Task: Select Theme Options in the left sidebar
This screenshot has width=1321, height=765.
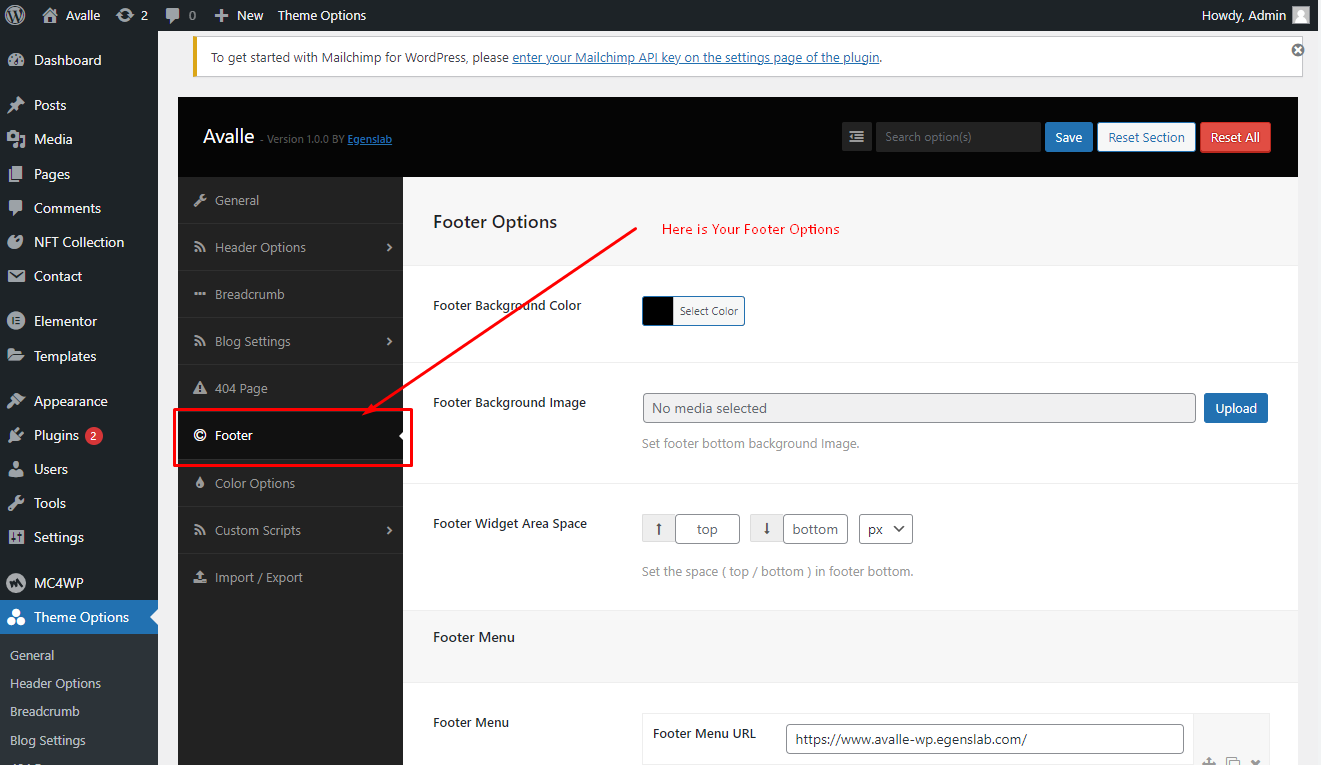Action: [79, 617]
